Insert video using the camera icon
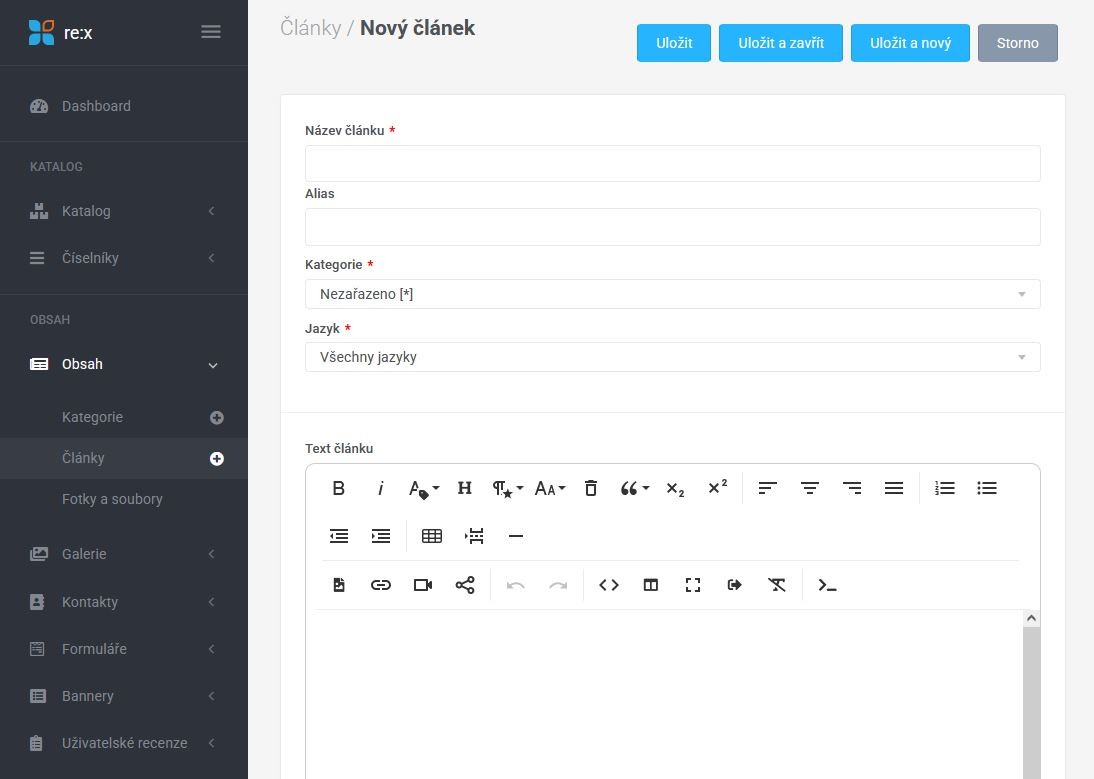 click(423, 585)
